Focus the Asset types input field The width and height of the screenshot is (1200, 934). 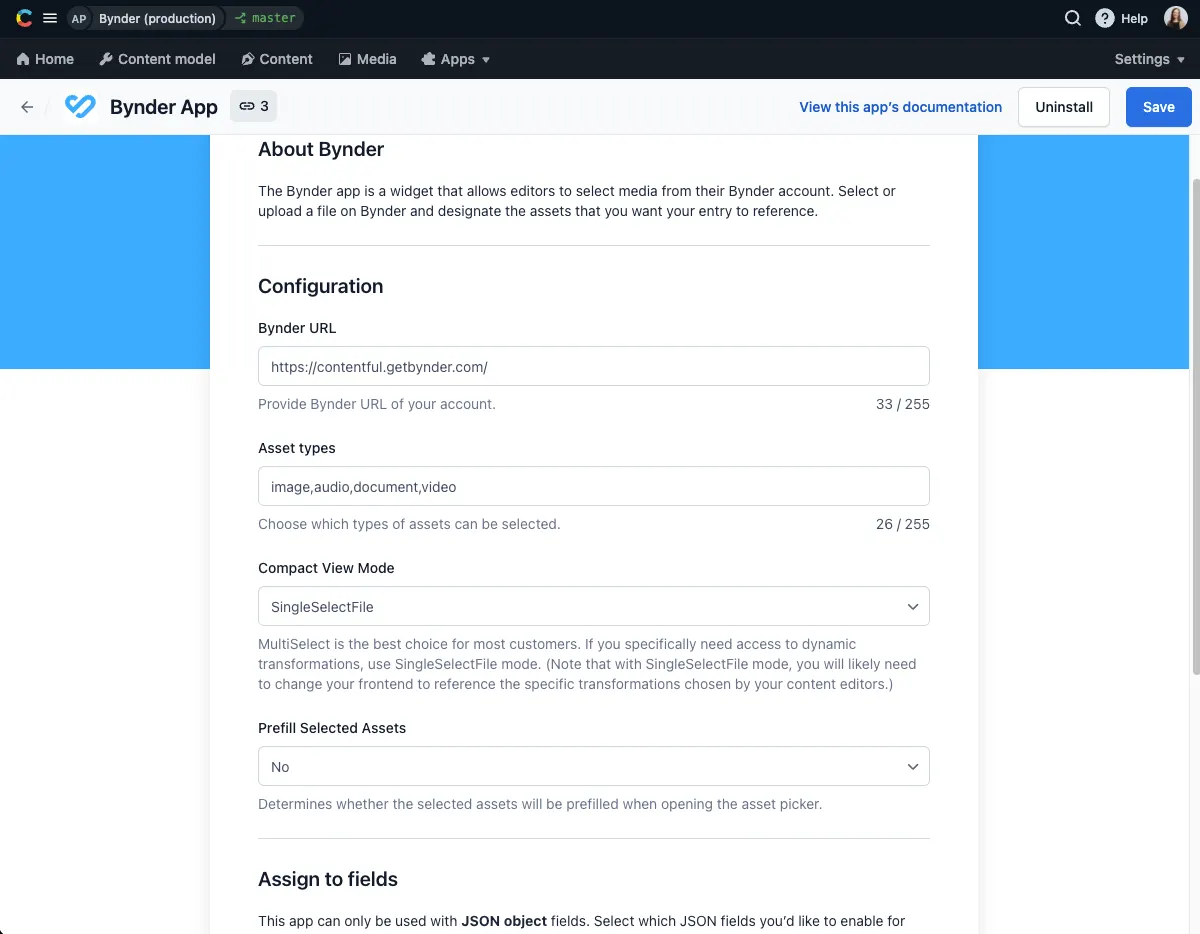(x=594, y=486)
